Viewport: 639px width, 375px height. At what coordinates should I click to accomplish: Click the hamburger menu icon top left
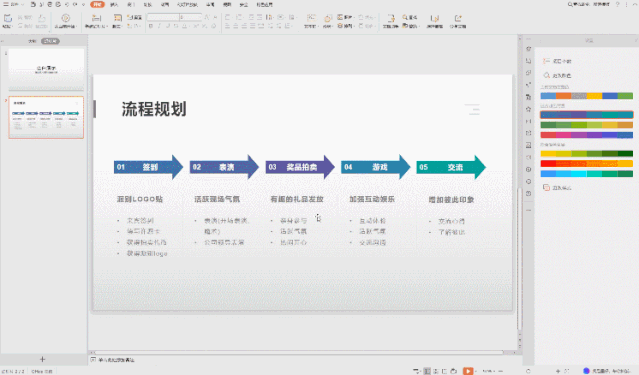pos(6,4)
